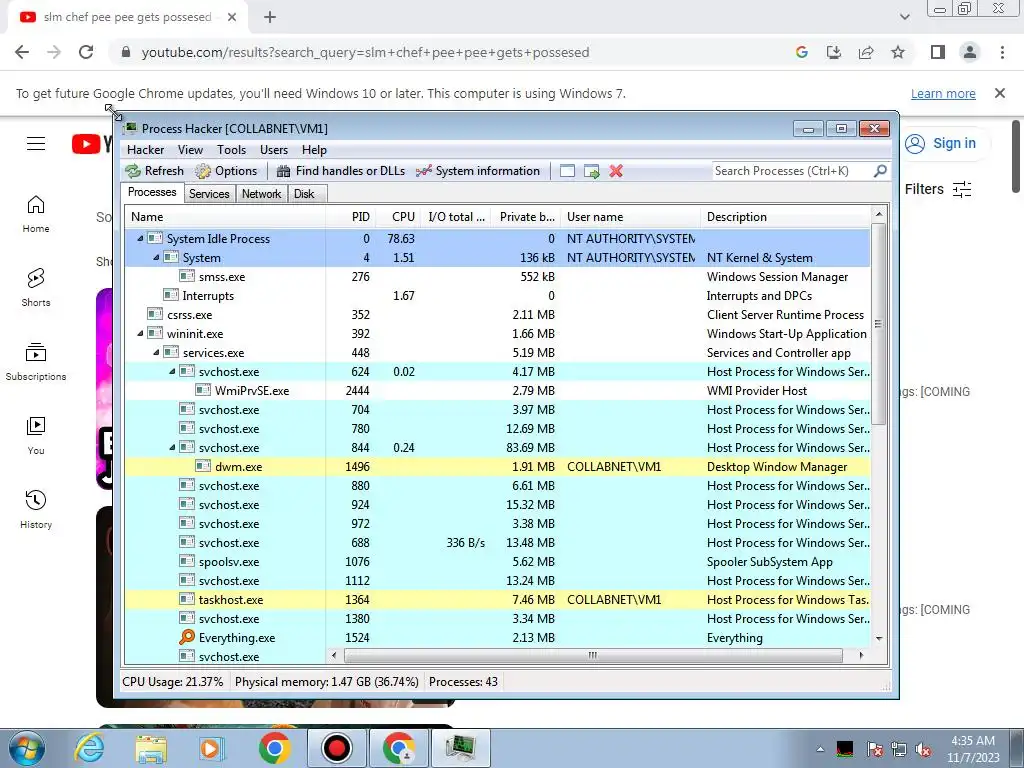The image size is (1024, 768).
Task: Collapse wininit.exe tree node
Action: pyautogui.click(x=140, y=334)
